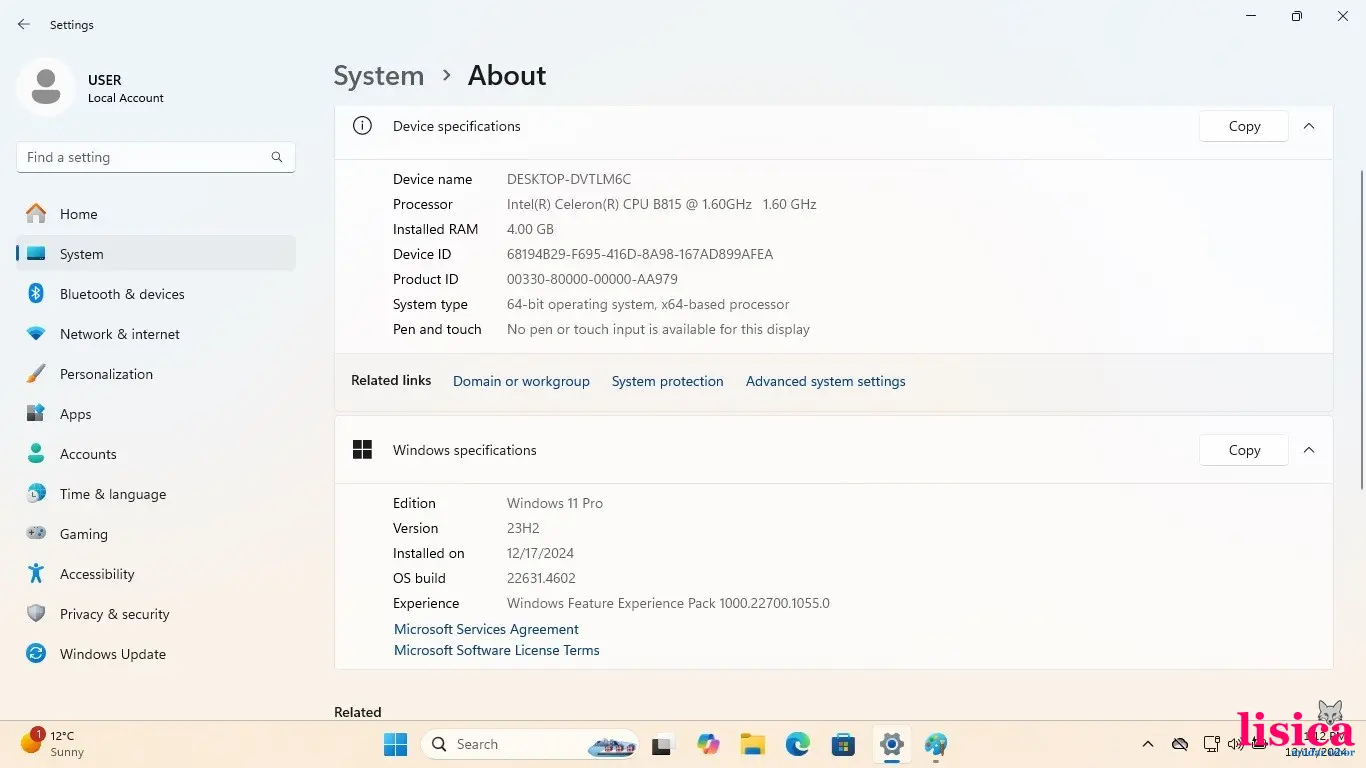Click the back arrow in Settings
This screenshot has height=768, width=1366.
24,25
